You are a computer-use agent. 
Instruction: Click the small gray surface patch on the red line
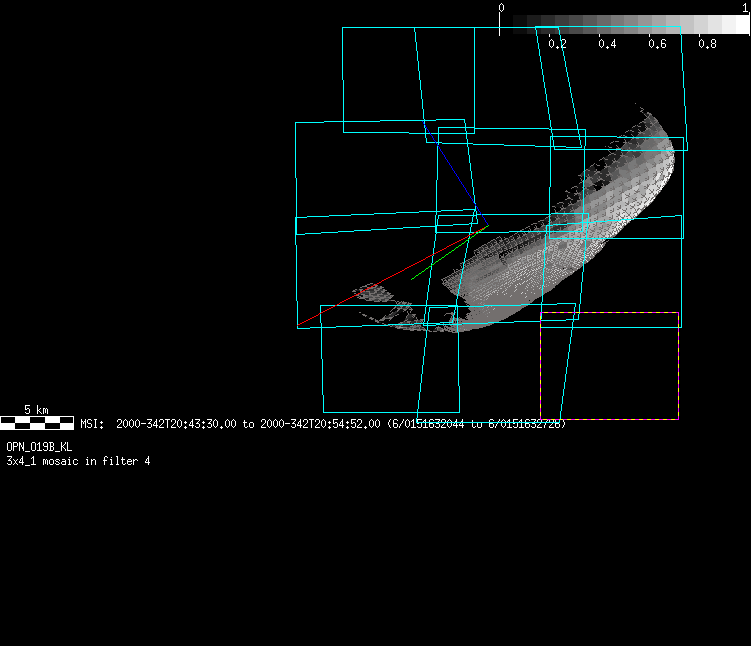pyautogui.click(x=371, y=291)
